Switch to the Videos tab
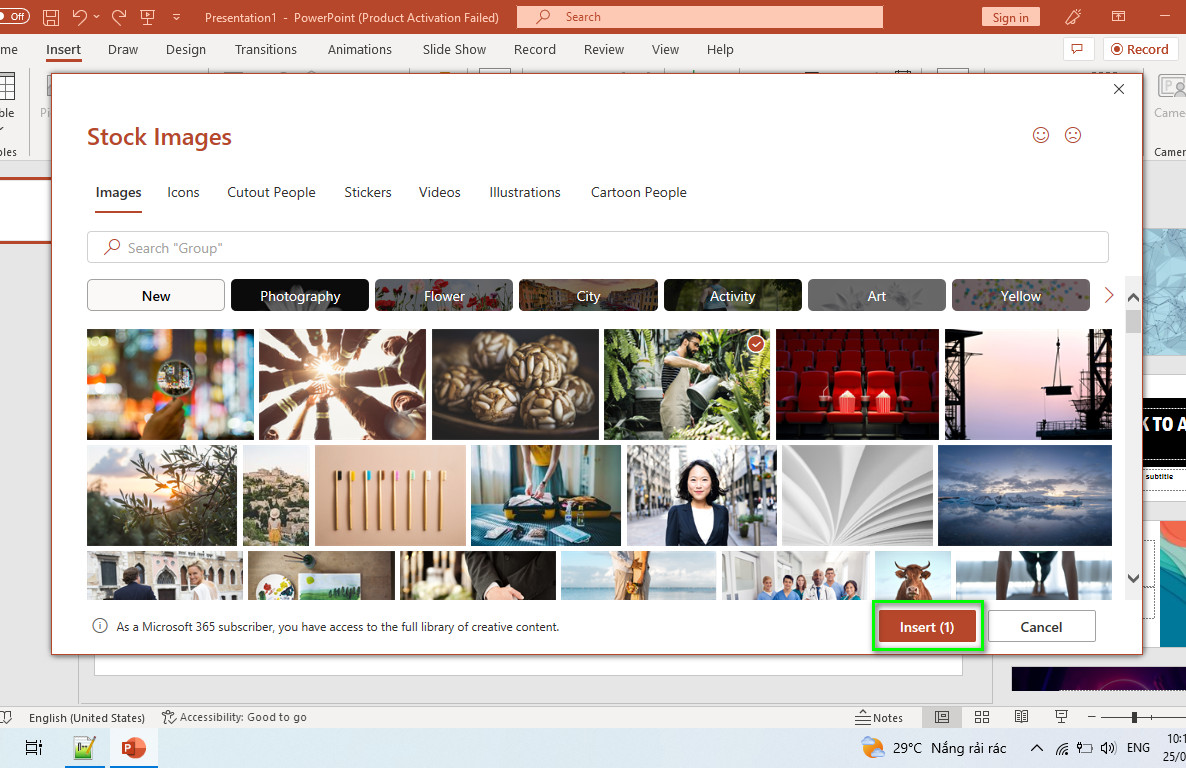This screenshot has height=768, width=1186. click(x=439, y=192)
